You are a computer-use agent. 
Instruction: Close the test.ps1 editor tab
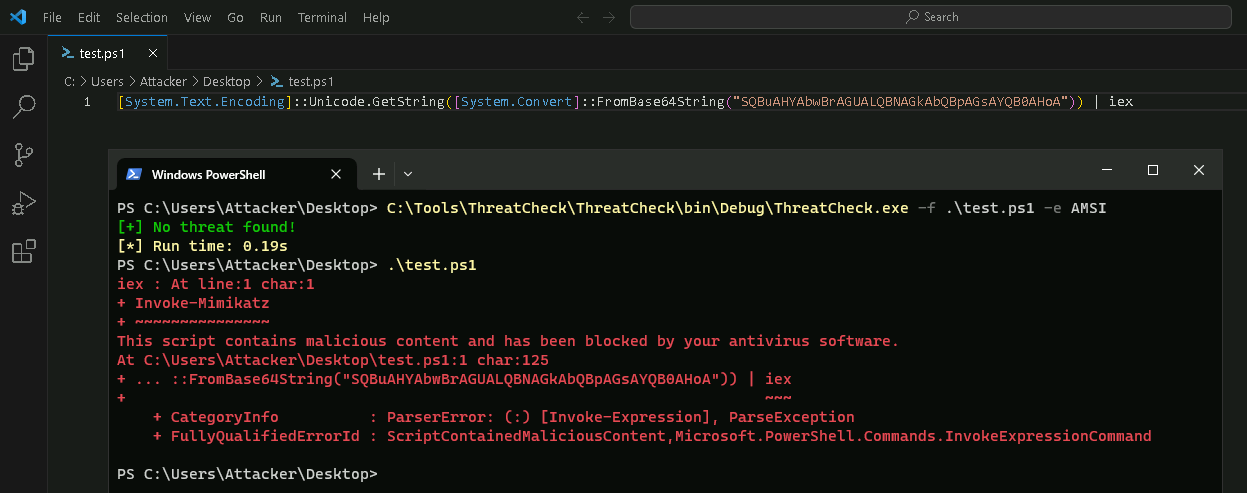[152, 53]
